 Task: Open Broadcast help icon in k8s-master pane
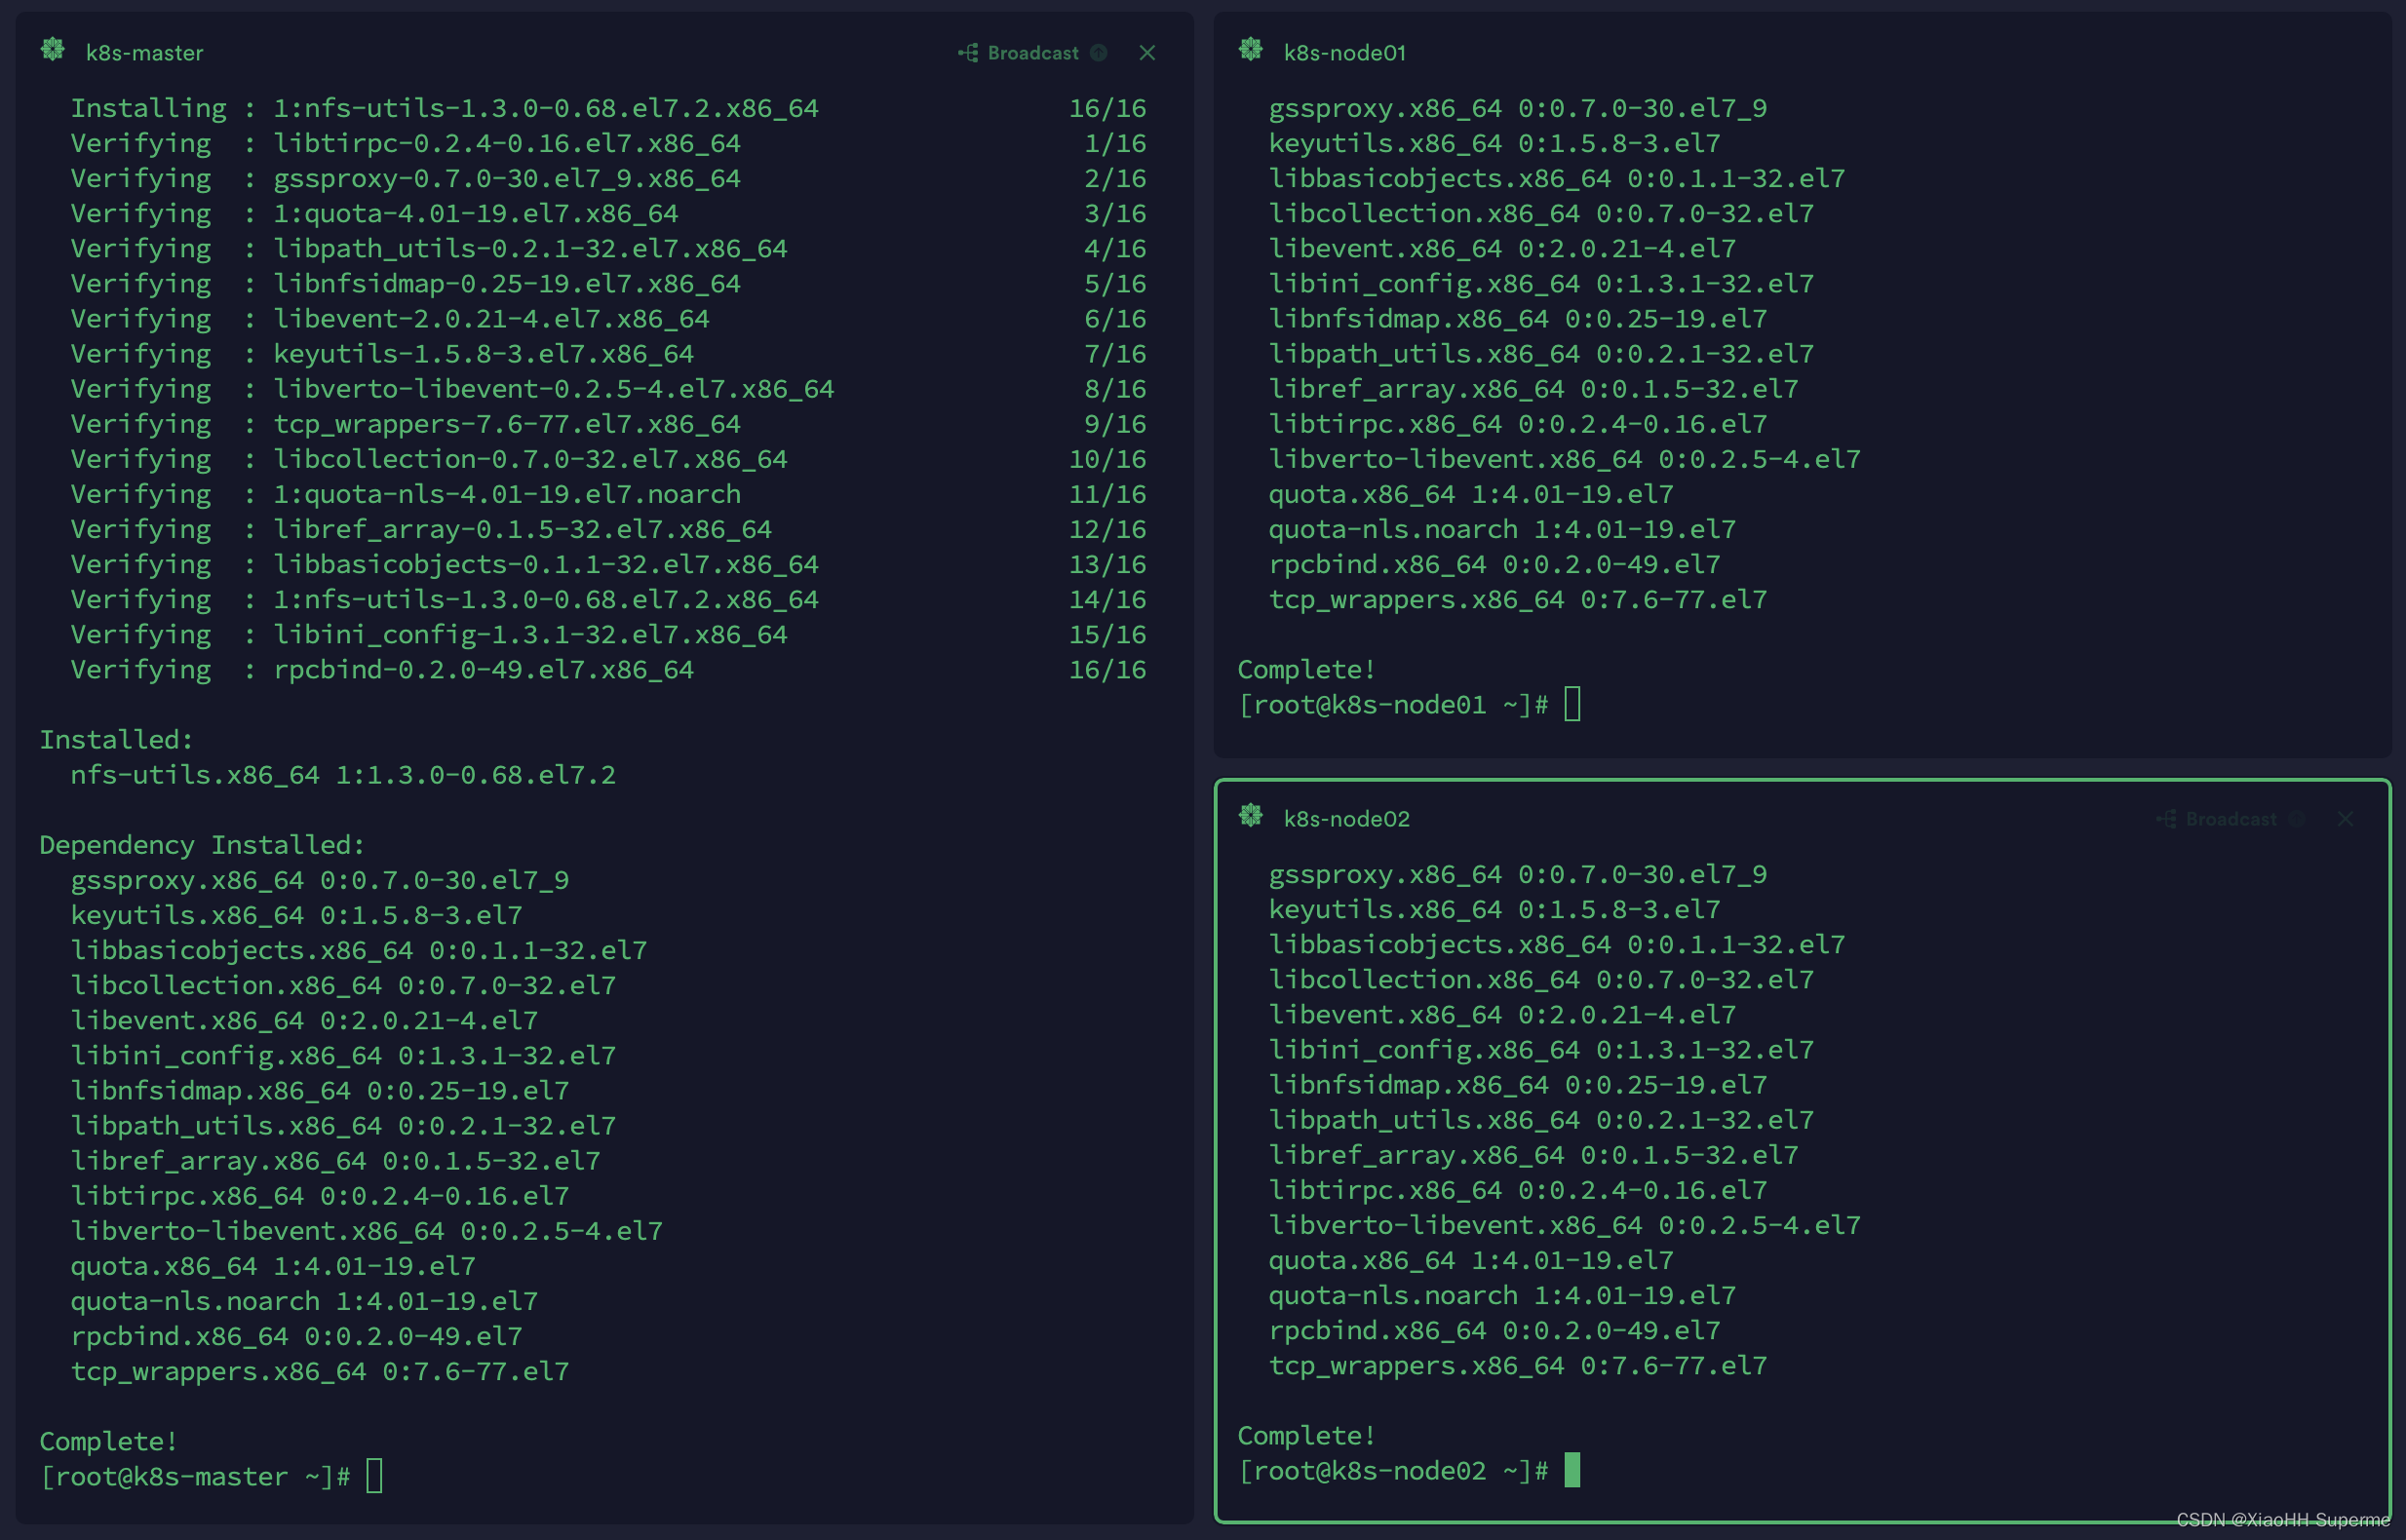pyautogui.click(x=1099, y=53)
